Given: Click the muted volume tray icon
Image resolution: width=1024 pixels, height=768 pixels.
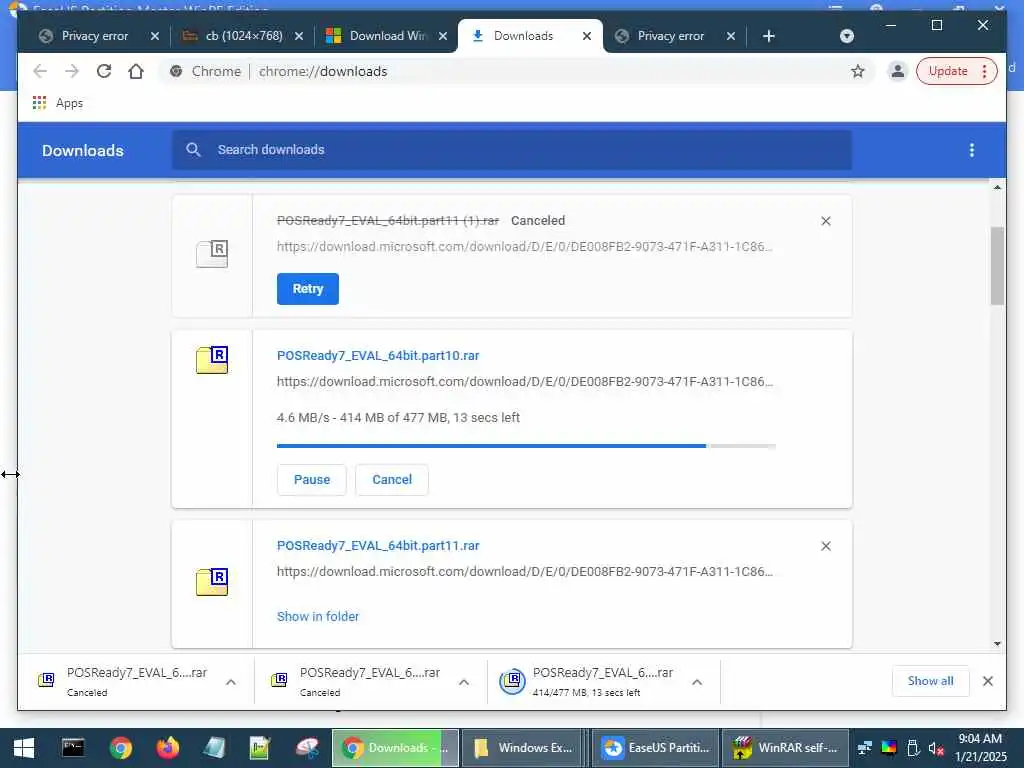Looking at the screenshot, I should (x=936, y=748).
